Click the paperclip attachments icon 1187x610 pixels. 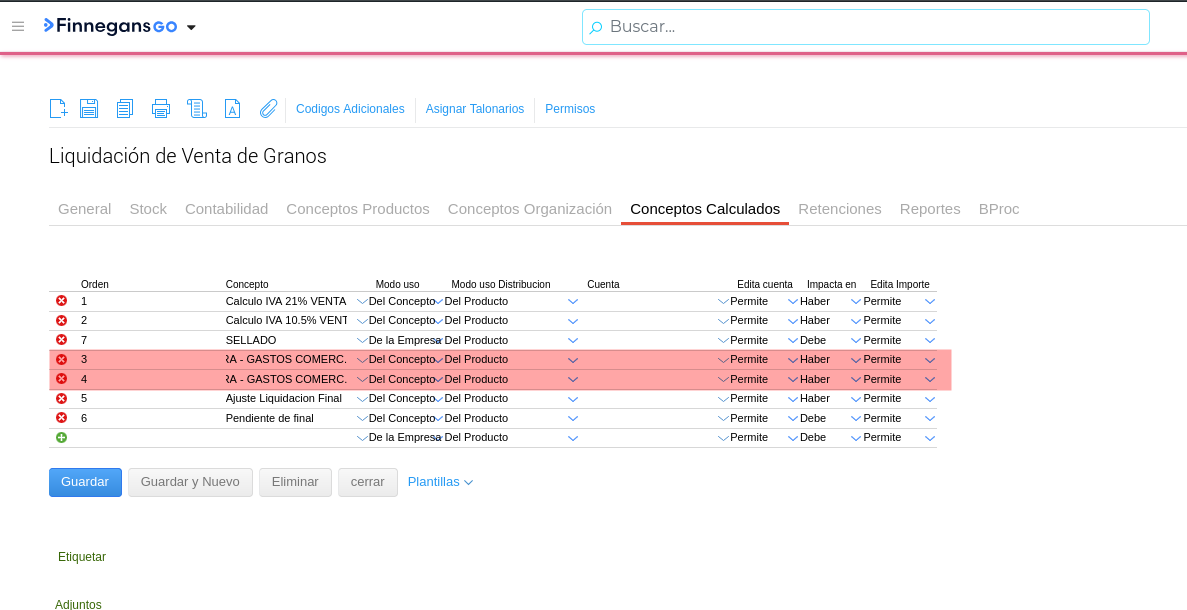point(268,109)
